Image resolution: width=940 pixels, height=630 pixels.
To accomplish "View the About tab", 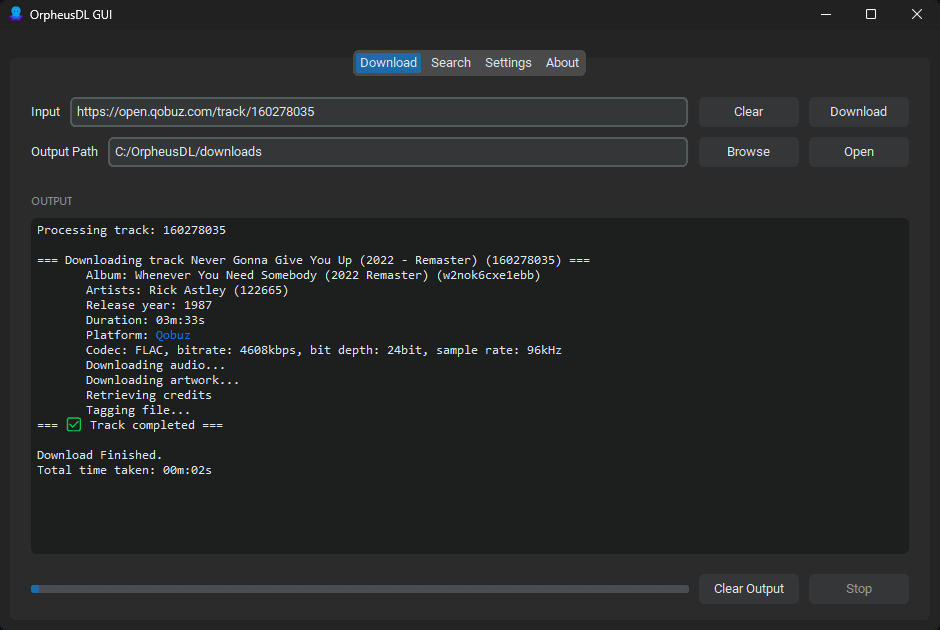I will [562, 62].
